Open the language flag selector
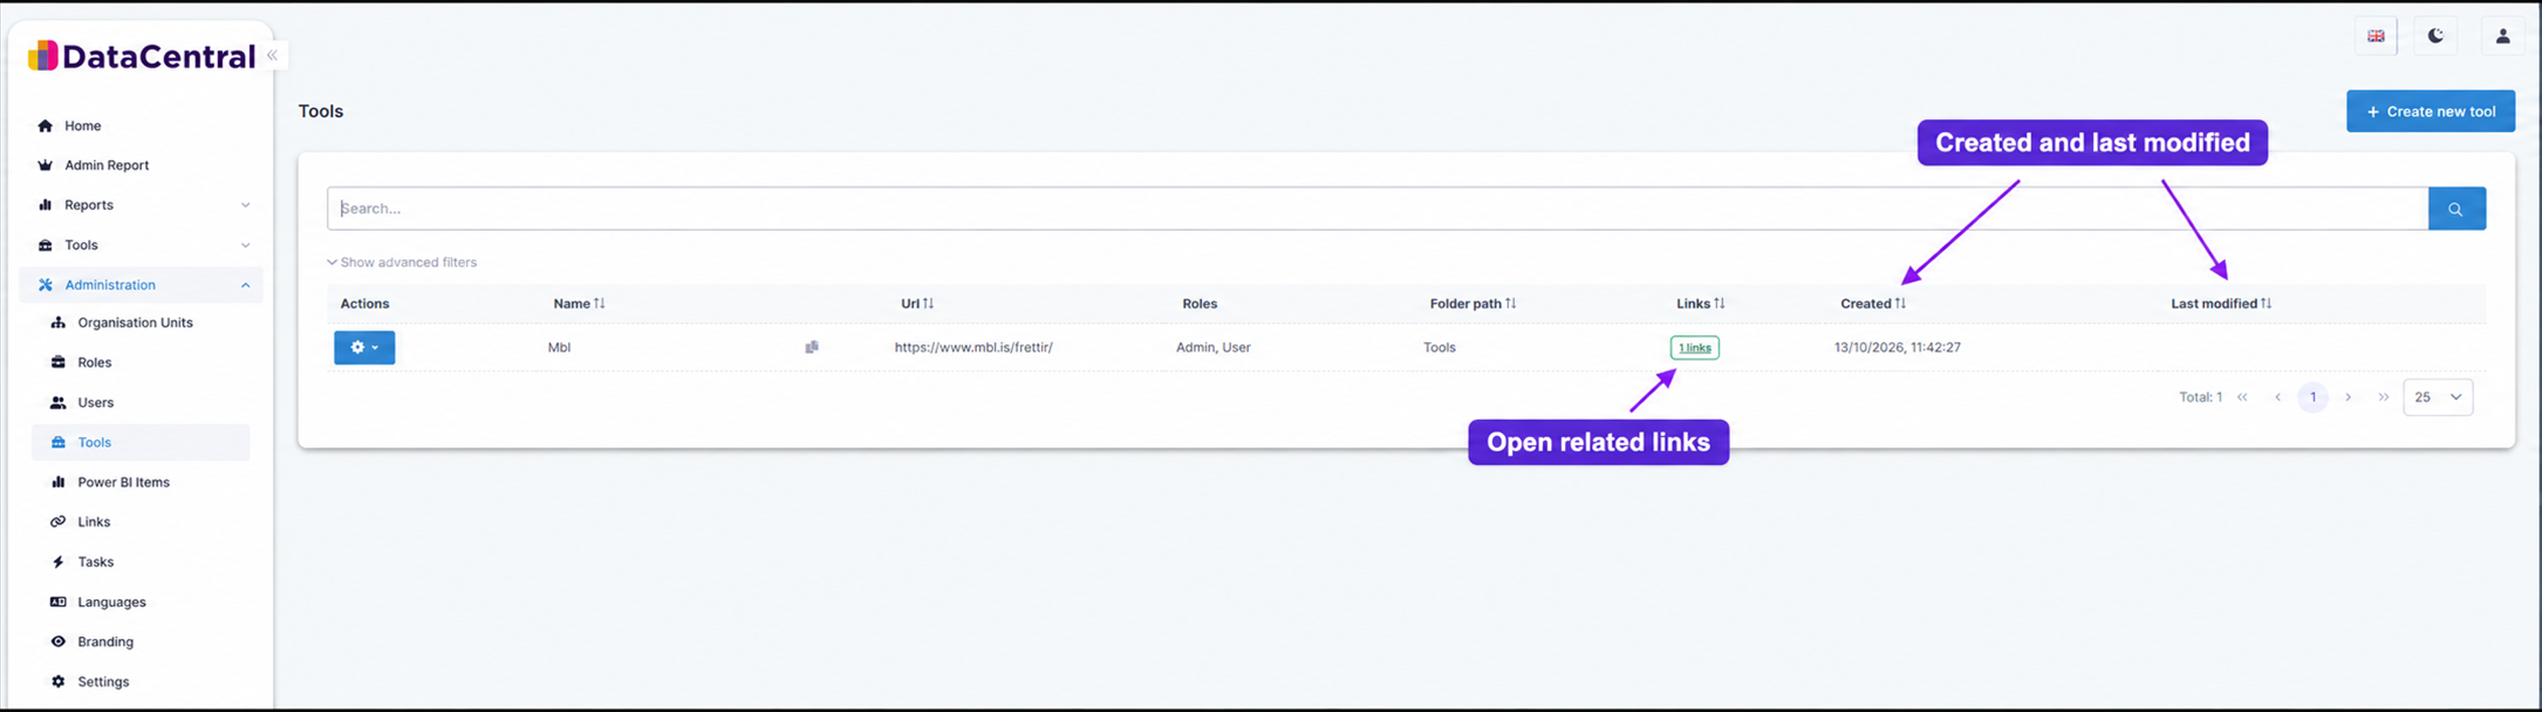The height and width of the screenshot is (712, 2542). coord(2376,36)
